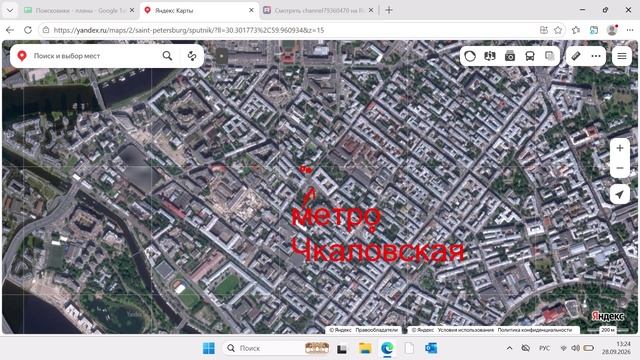640x360 pixels.
Task: Close the Google Sheets tab
Action: pos(132,10)
